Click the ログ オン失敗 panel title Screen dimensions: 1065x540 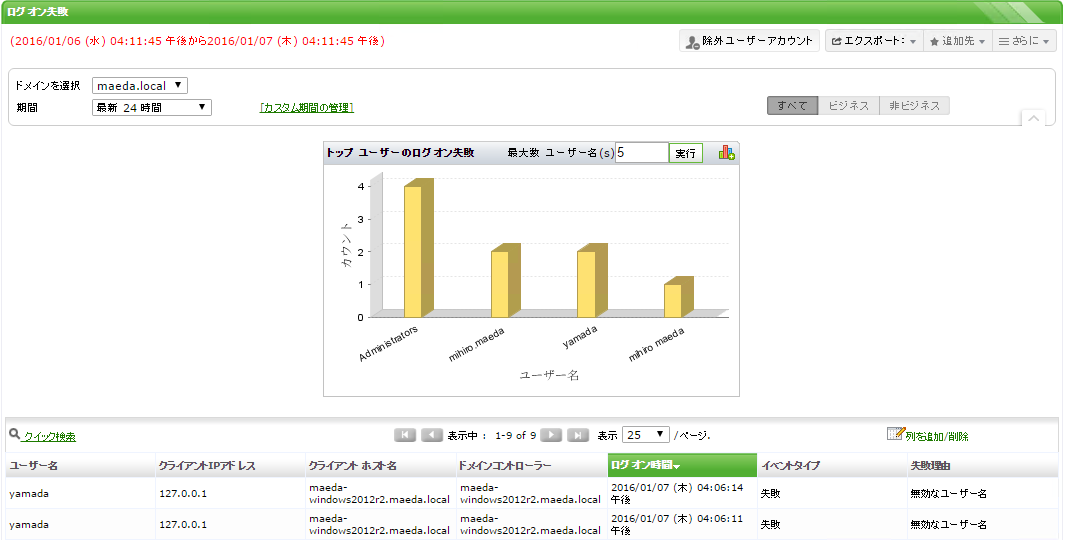38,12
